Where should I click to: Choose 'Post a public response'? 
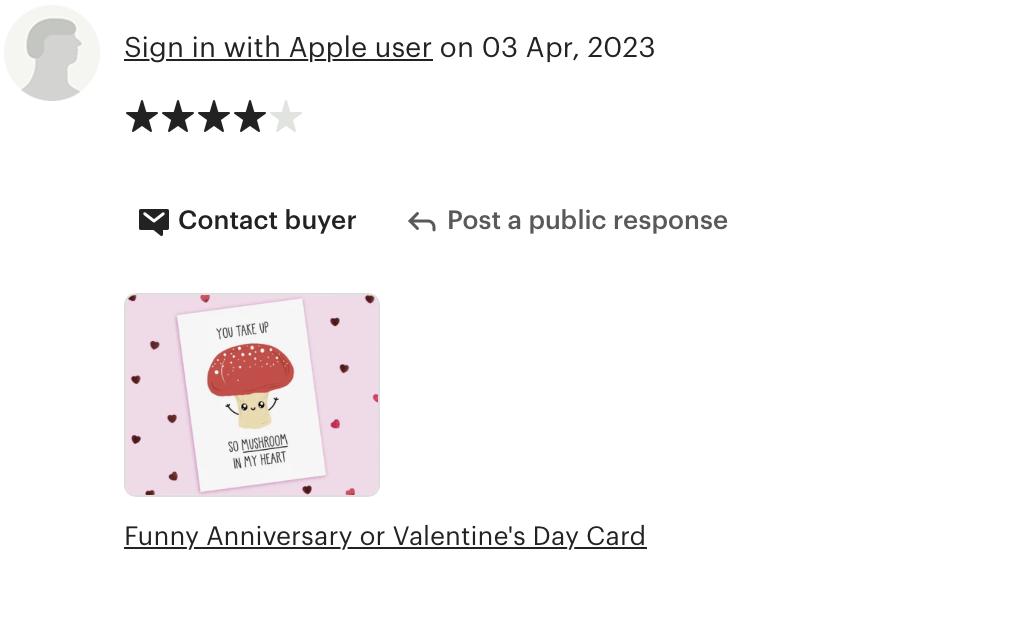587,220
